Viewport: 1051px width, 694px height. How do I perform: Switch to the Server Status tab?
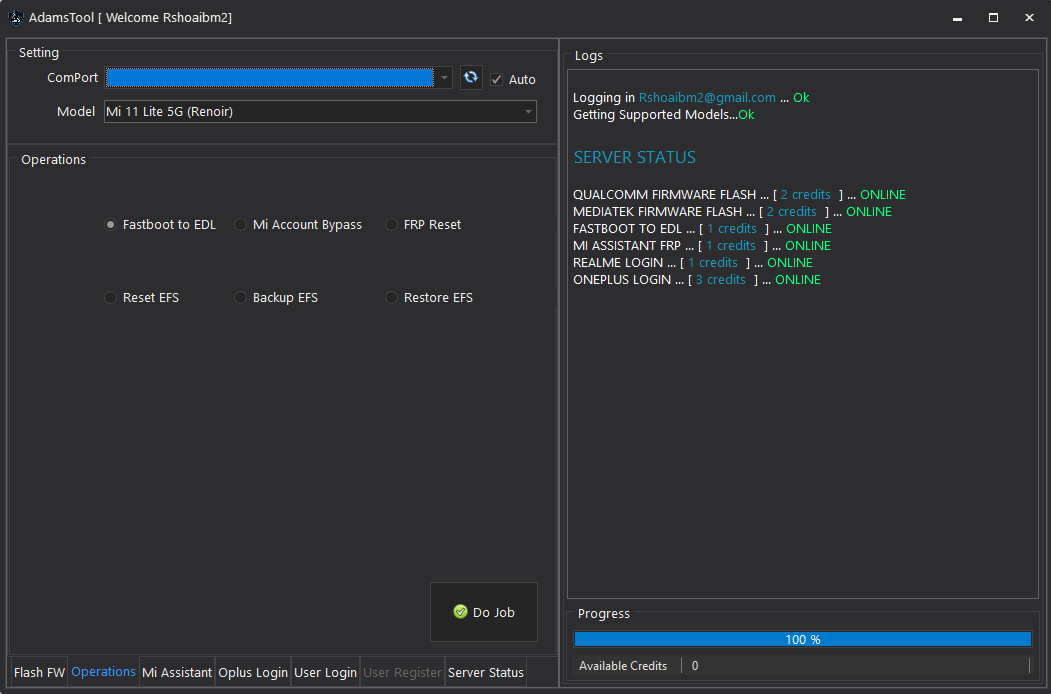[x=486, y=672]
